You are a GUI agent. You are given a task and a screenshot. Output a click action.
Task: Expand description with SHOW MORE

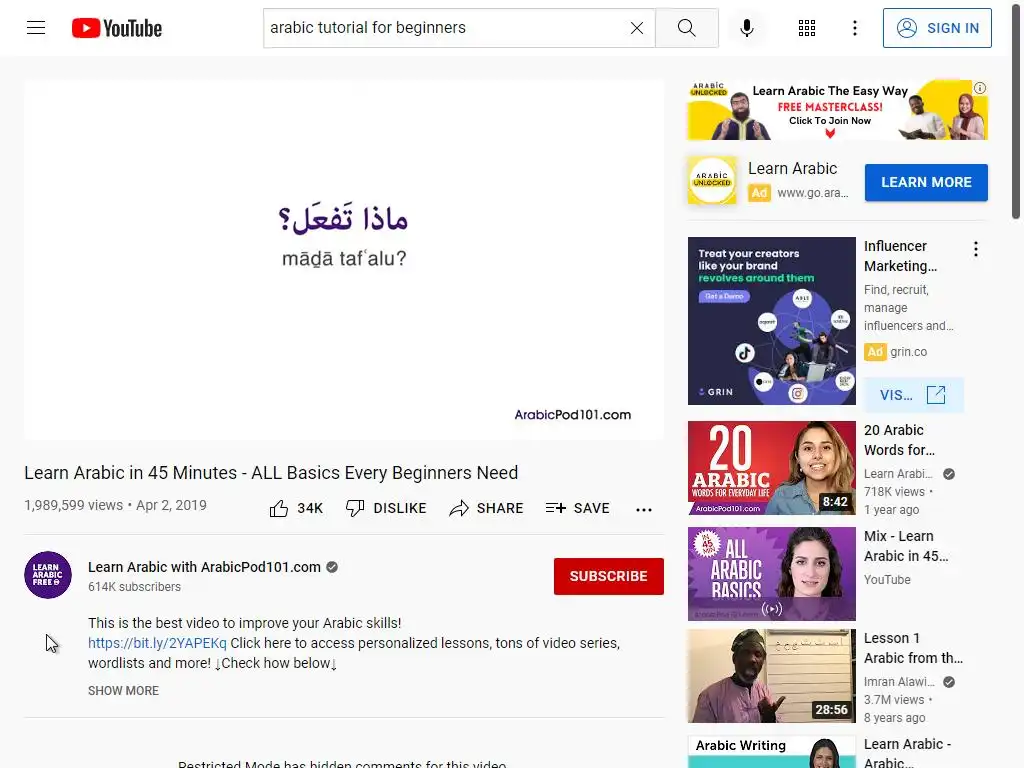(x=123, y=690)
